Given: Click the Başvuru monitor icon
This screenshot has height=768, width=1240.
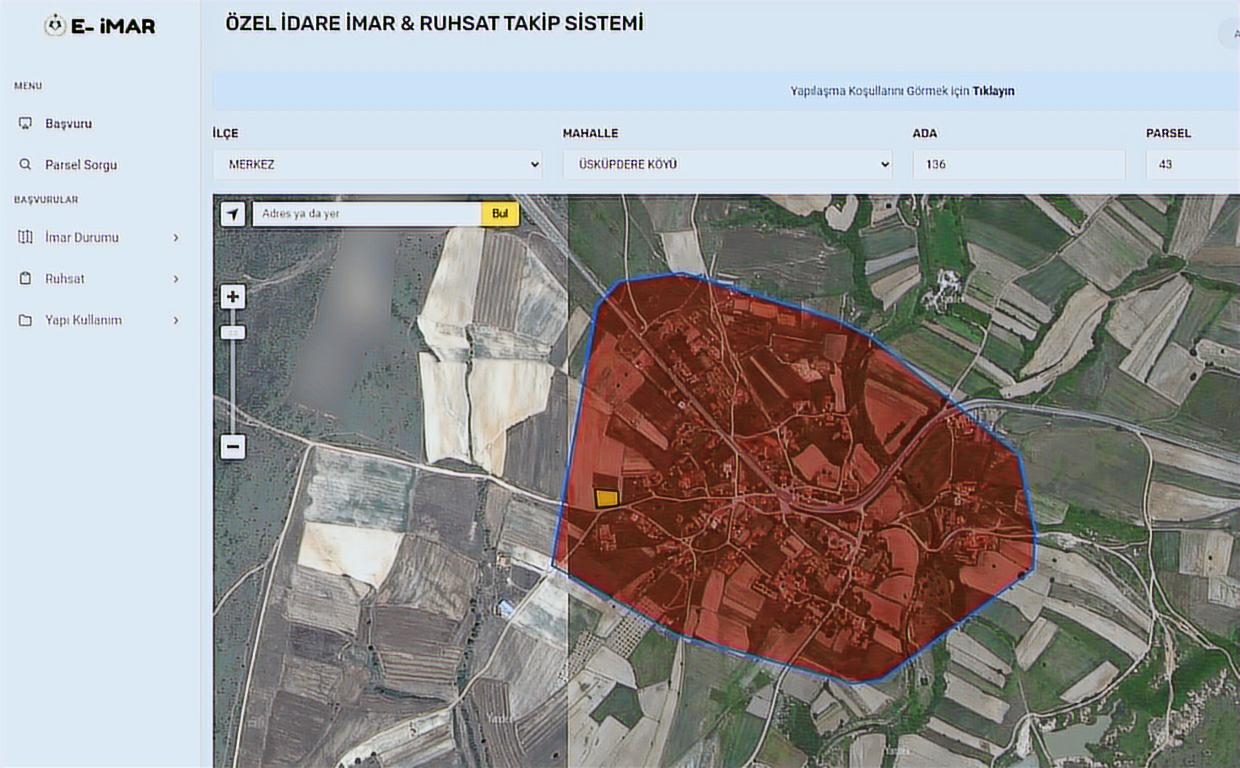Looking at the screenshot, I should [x=26, y=123].
